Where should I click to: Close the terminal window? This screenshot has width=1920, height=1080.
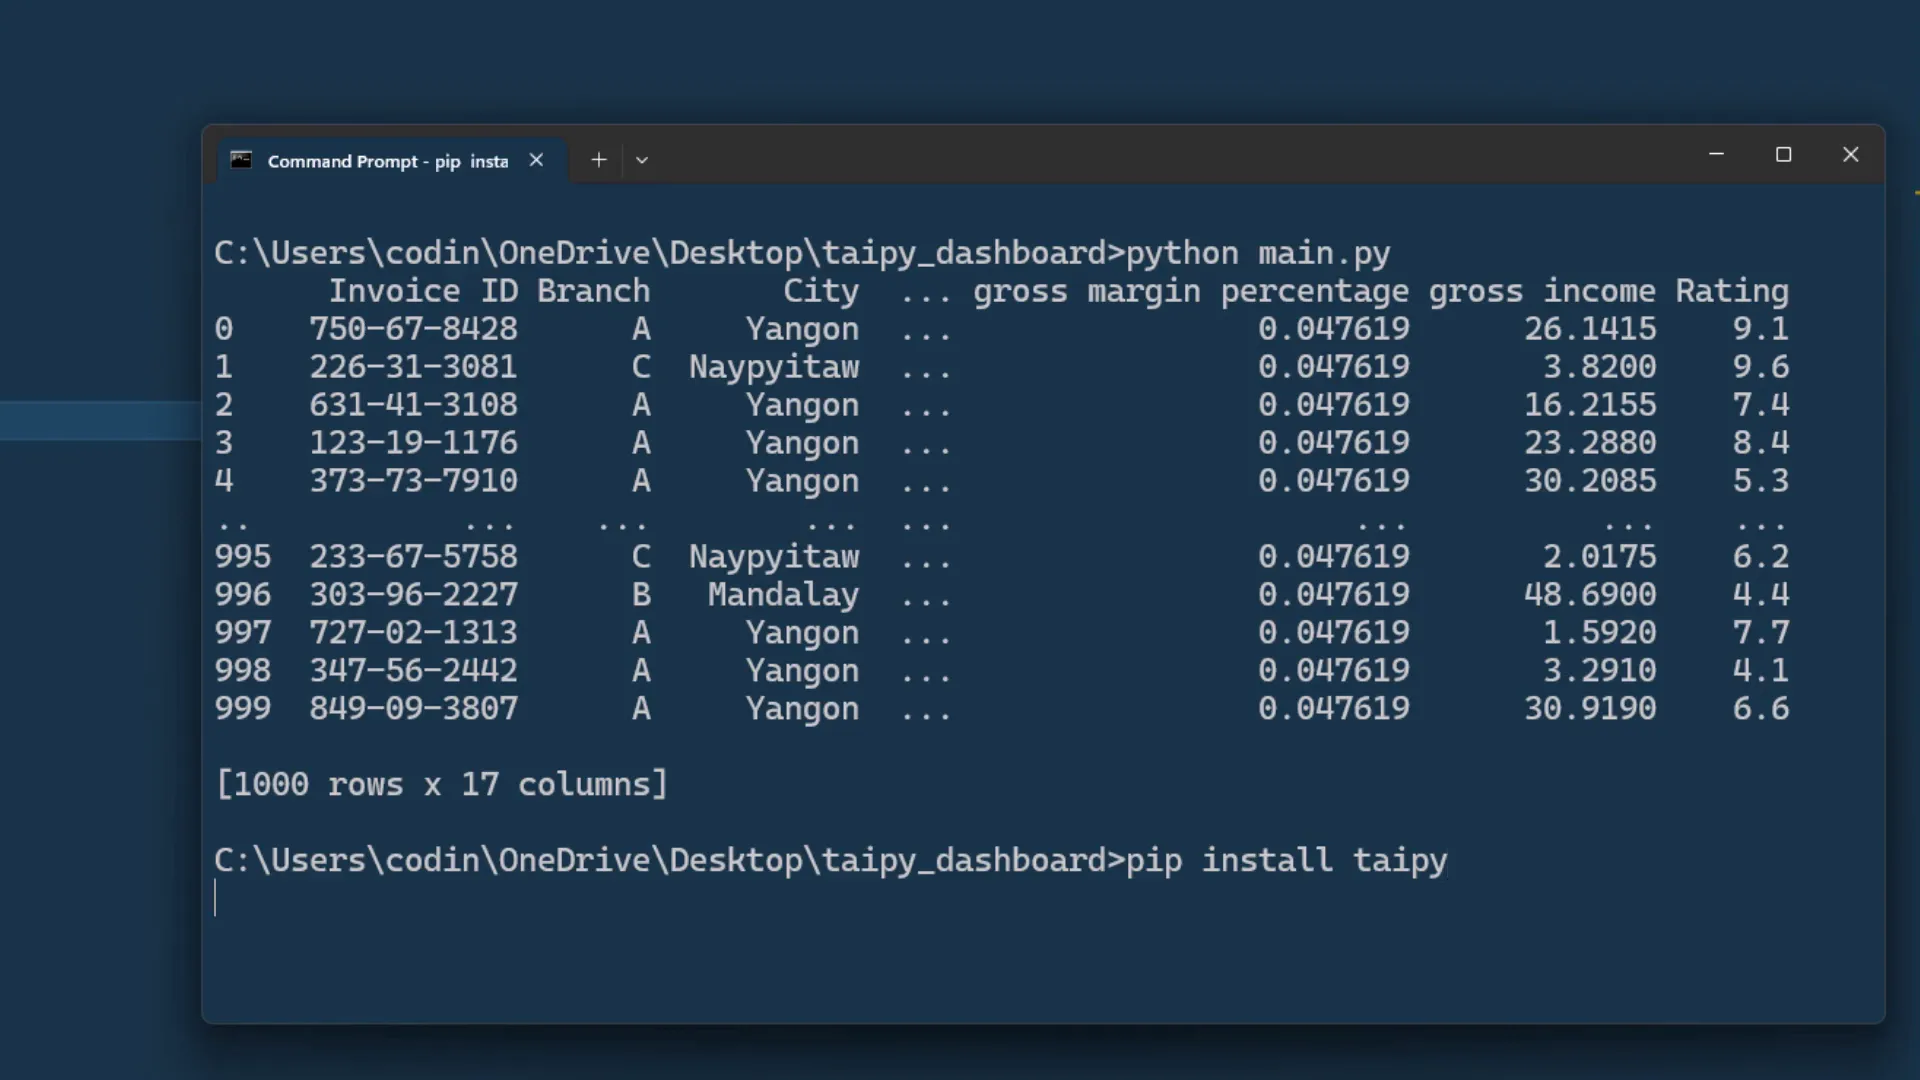[1850, 155]
